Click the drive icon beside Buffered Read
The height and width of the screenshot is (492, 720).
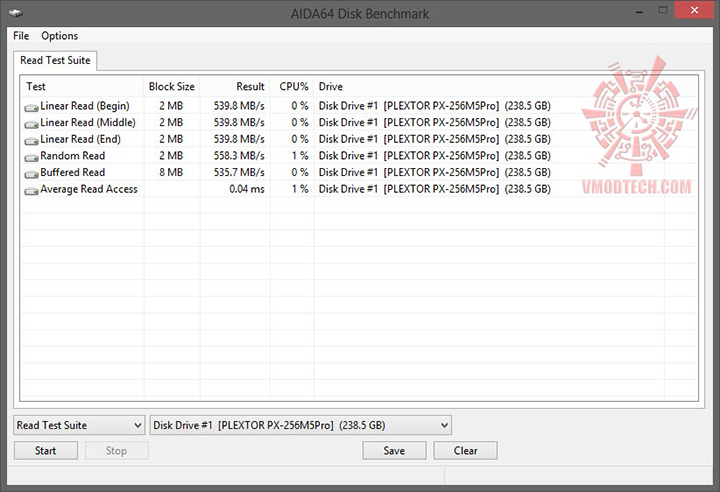(x=31, y=174)
